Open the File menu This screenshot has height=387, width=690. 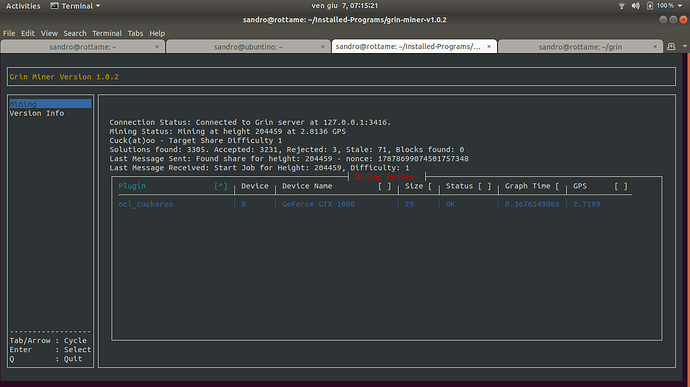(x=9, y=33)
